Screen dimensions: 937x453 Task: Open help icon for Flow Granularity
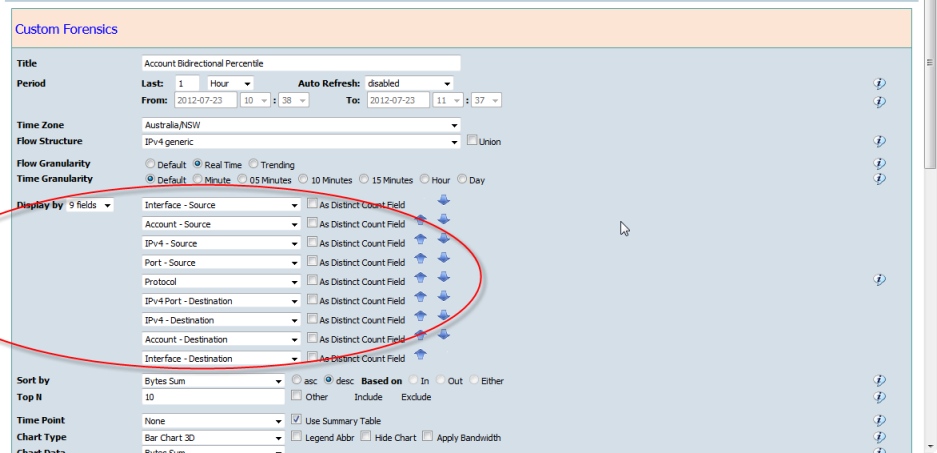click(879, 163)
